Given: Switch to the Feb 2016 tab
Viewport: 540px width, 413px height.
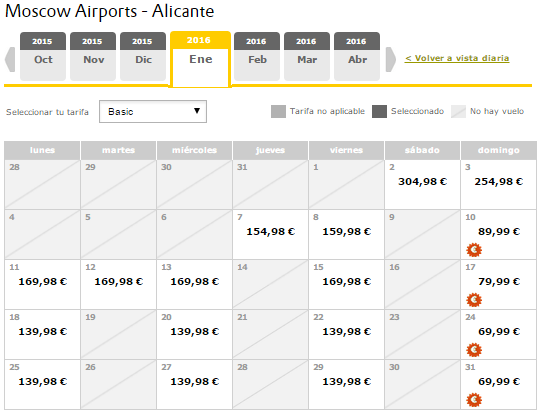Looking at the screenshot, I should click(257, 56).
